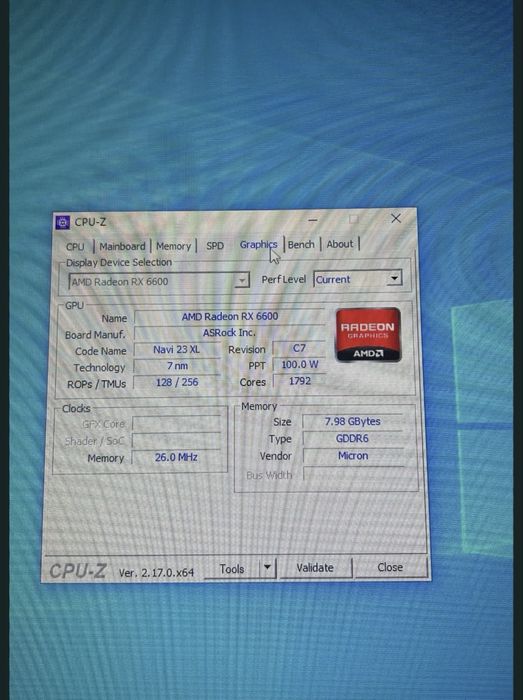Click the memory vendor value Micron
Viewport: 523px width, 700px height.
tap(353, 456)
